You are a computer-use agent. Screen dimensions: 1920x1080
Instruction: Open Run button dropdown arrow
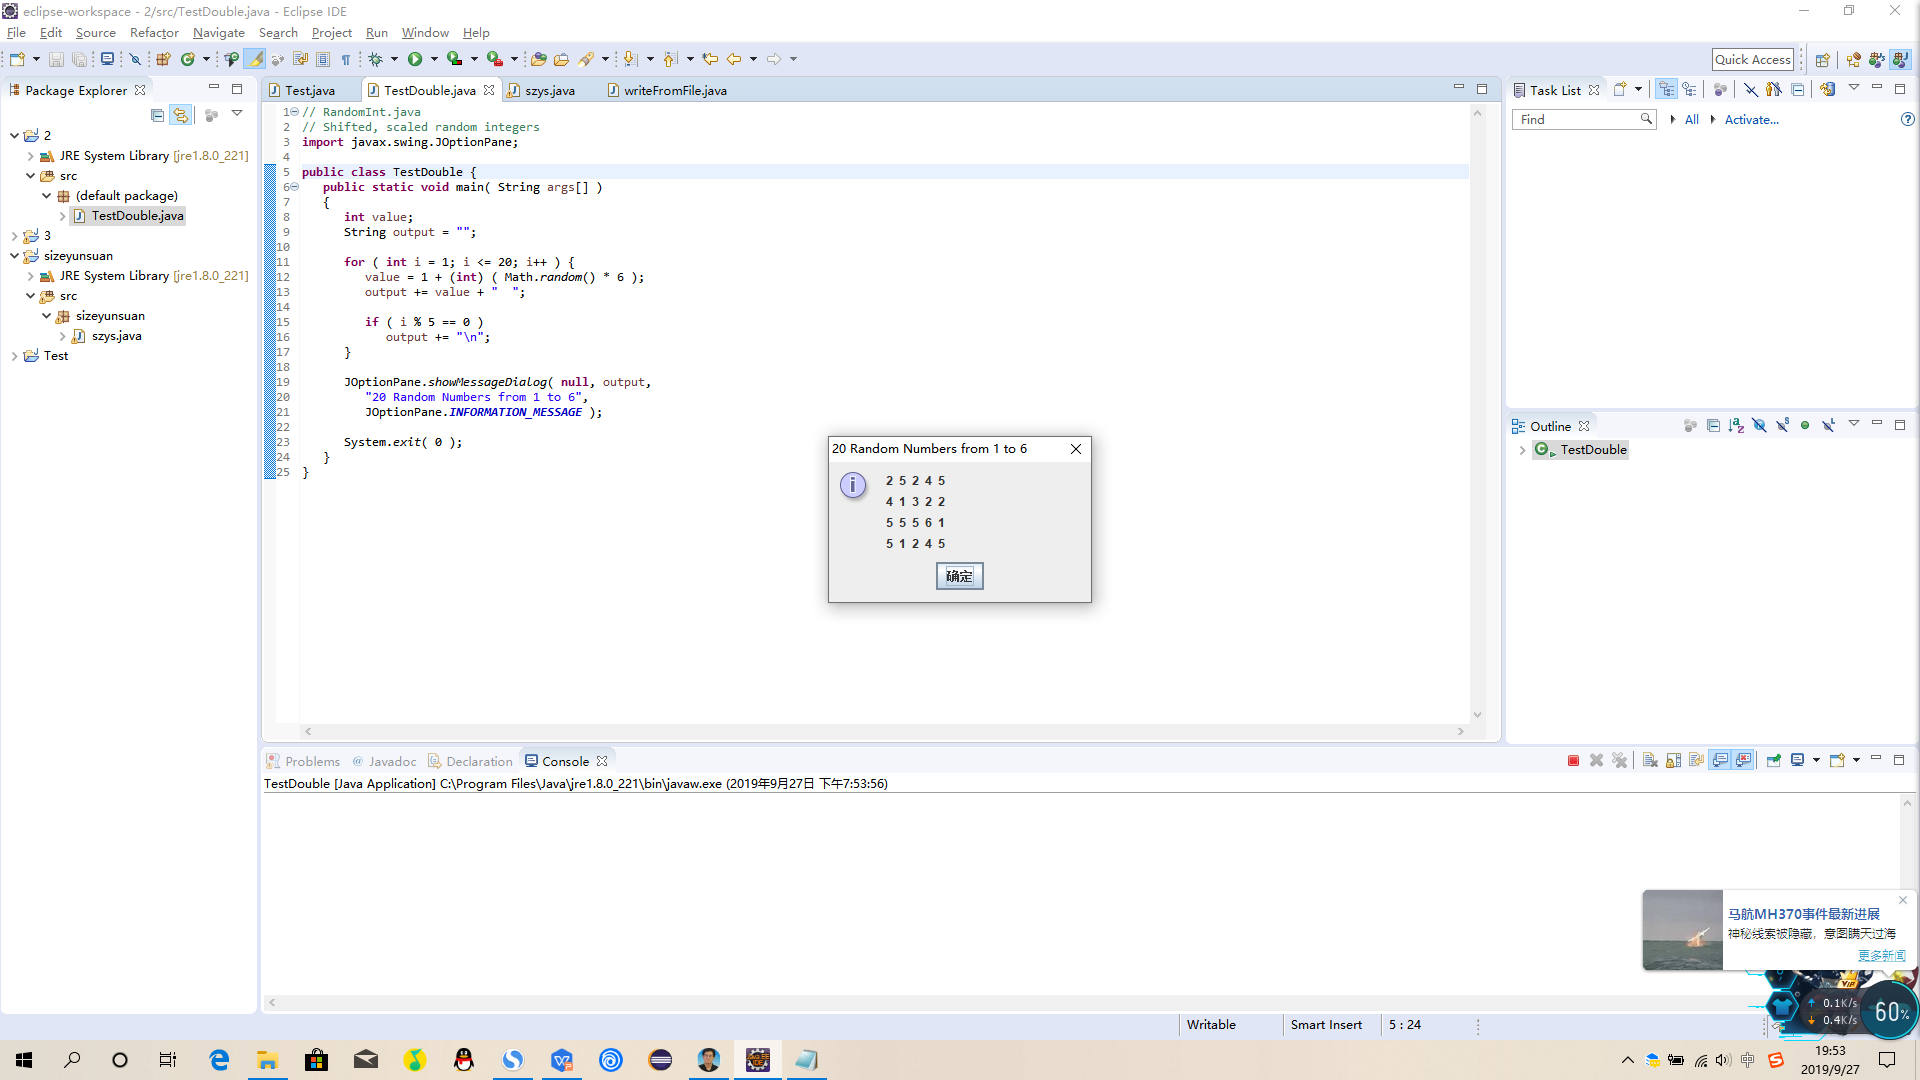pyautogui.click(x=434, y=59)
